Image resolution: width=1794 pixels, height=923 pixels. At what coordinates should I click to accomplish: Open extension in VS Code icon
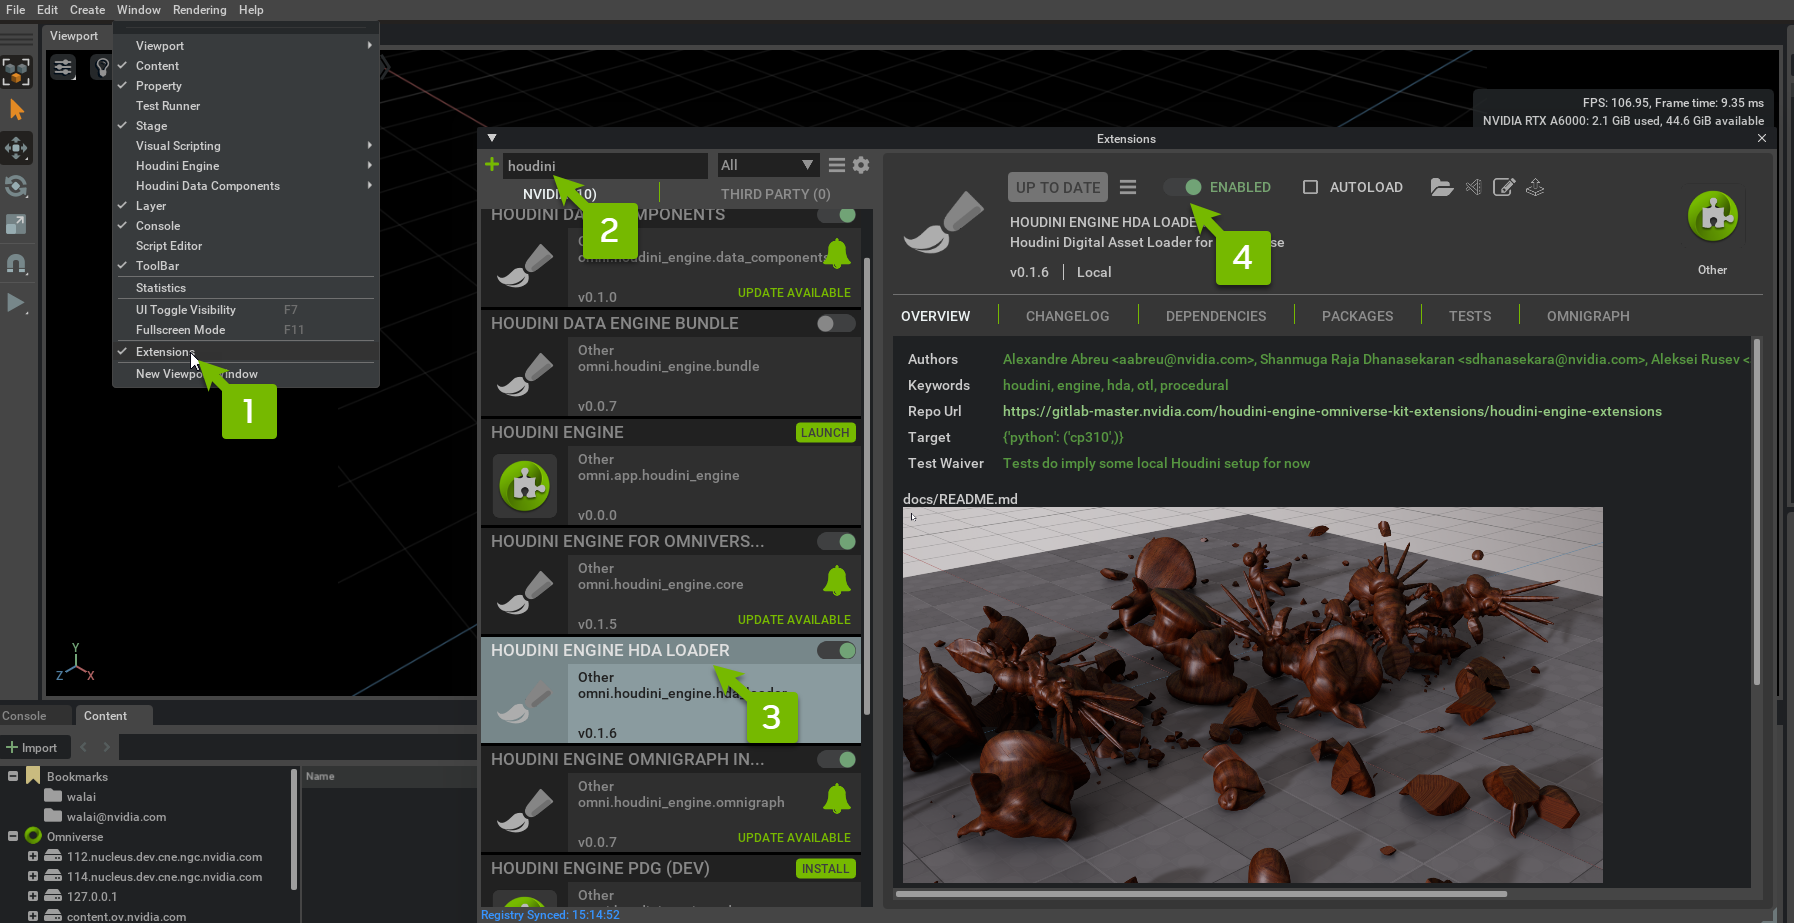[1473, 187]
